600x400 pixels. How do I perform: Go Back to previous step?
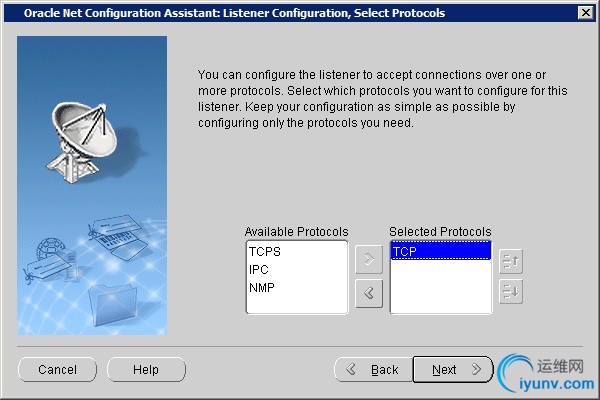coord(373,369)
